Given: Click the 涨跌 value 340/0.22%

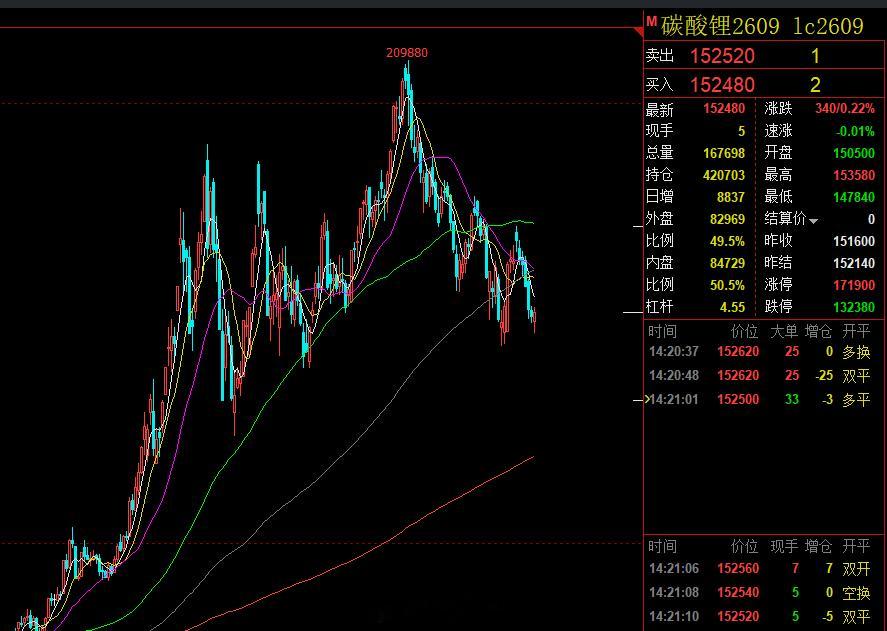Looking at the screenshot, I should pyautogui.click(x=845, y=108).
